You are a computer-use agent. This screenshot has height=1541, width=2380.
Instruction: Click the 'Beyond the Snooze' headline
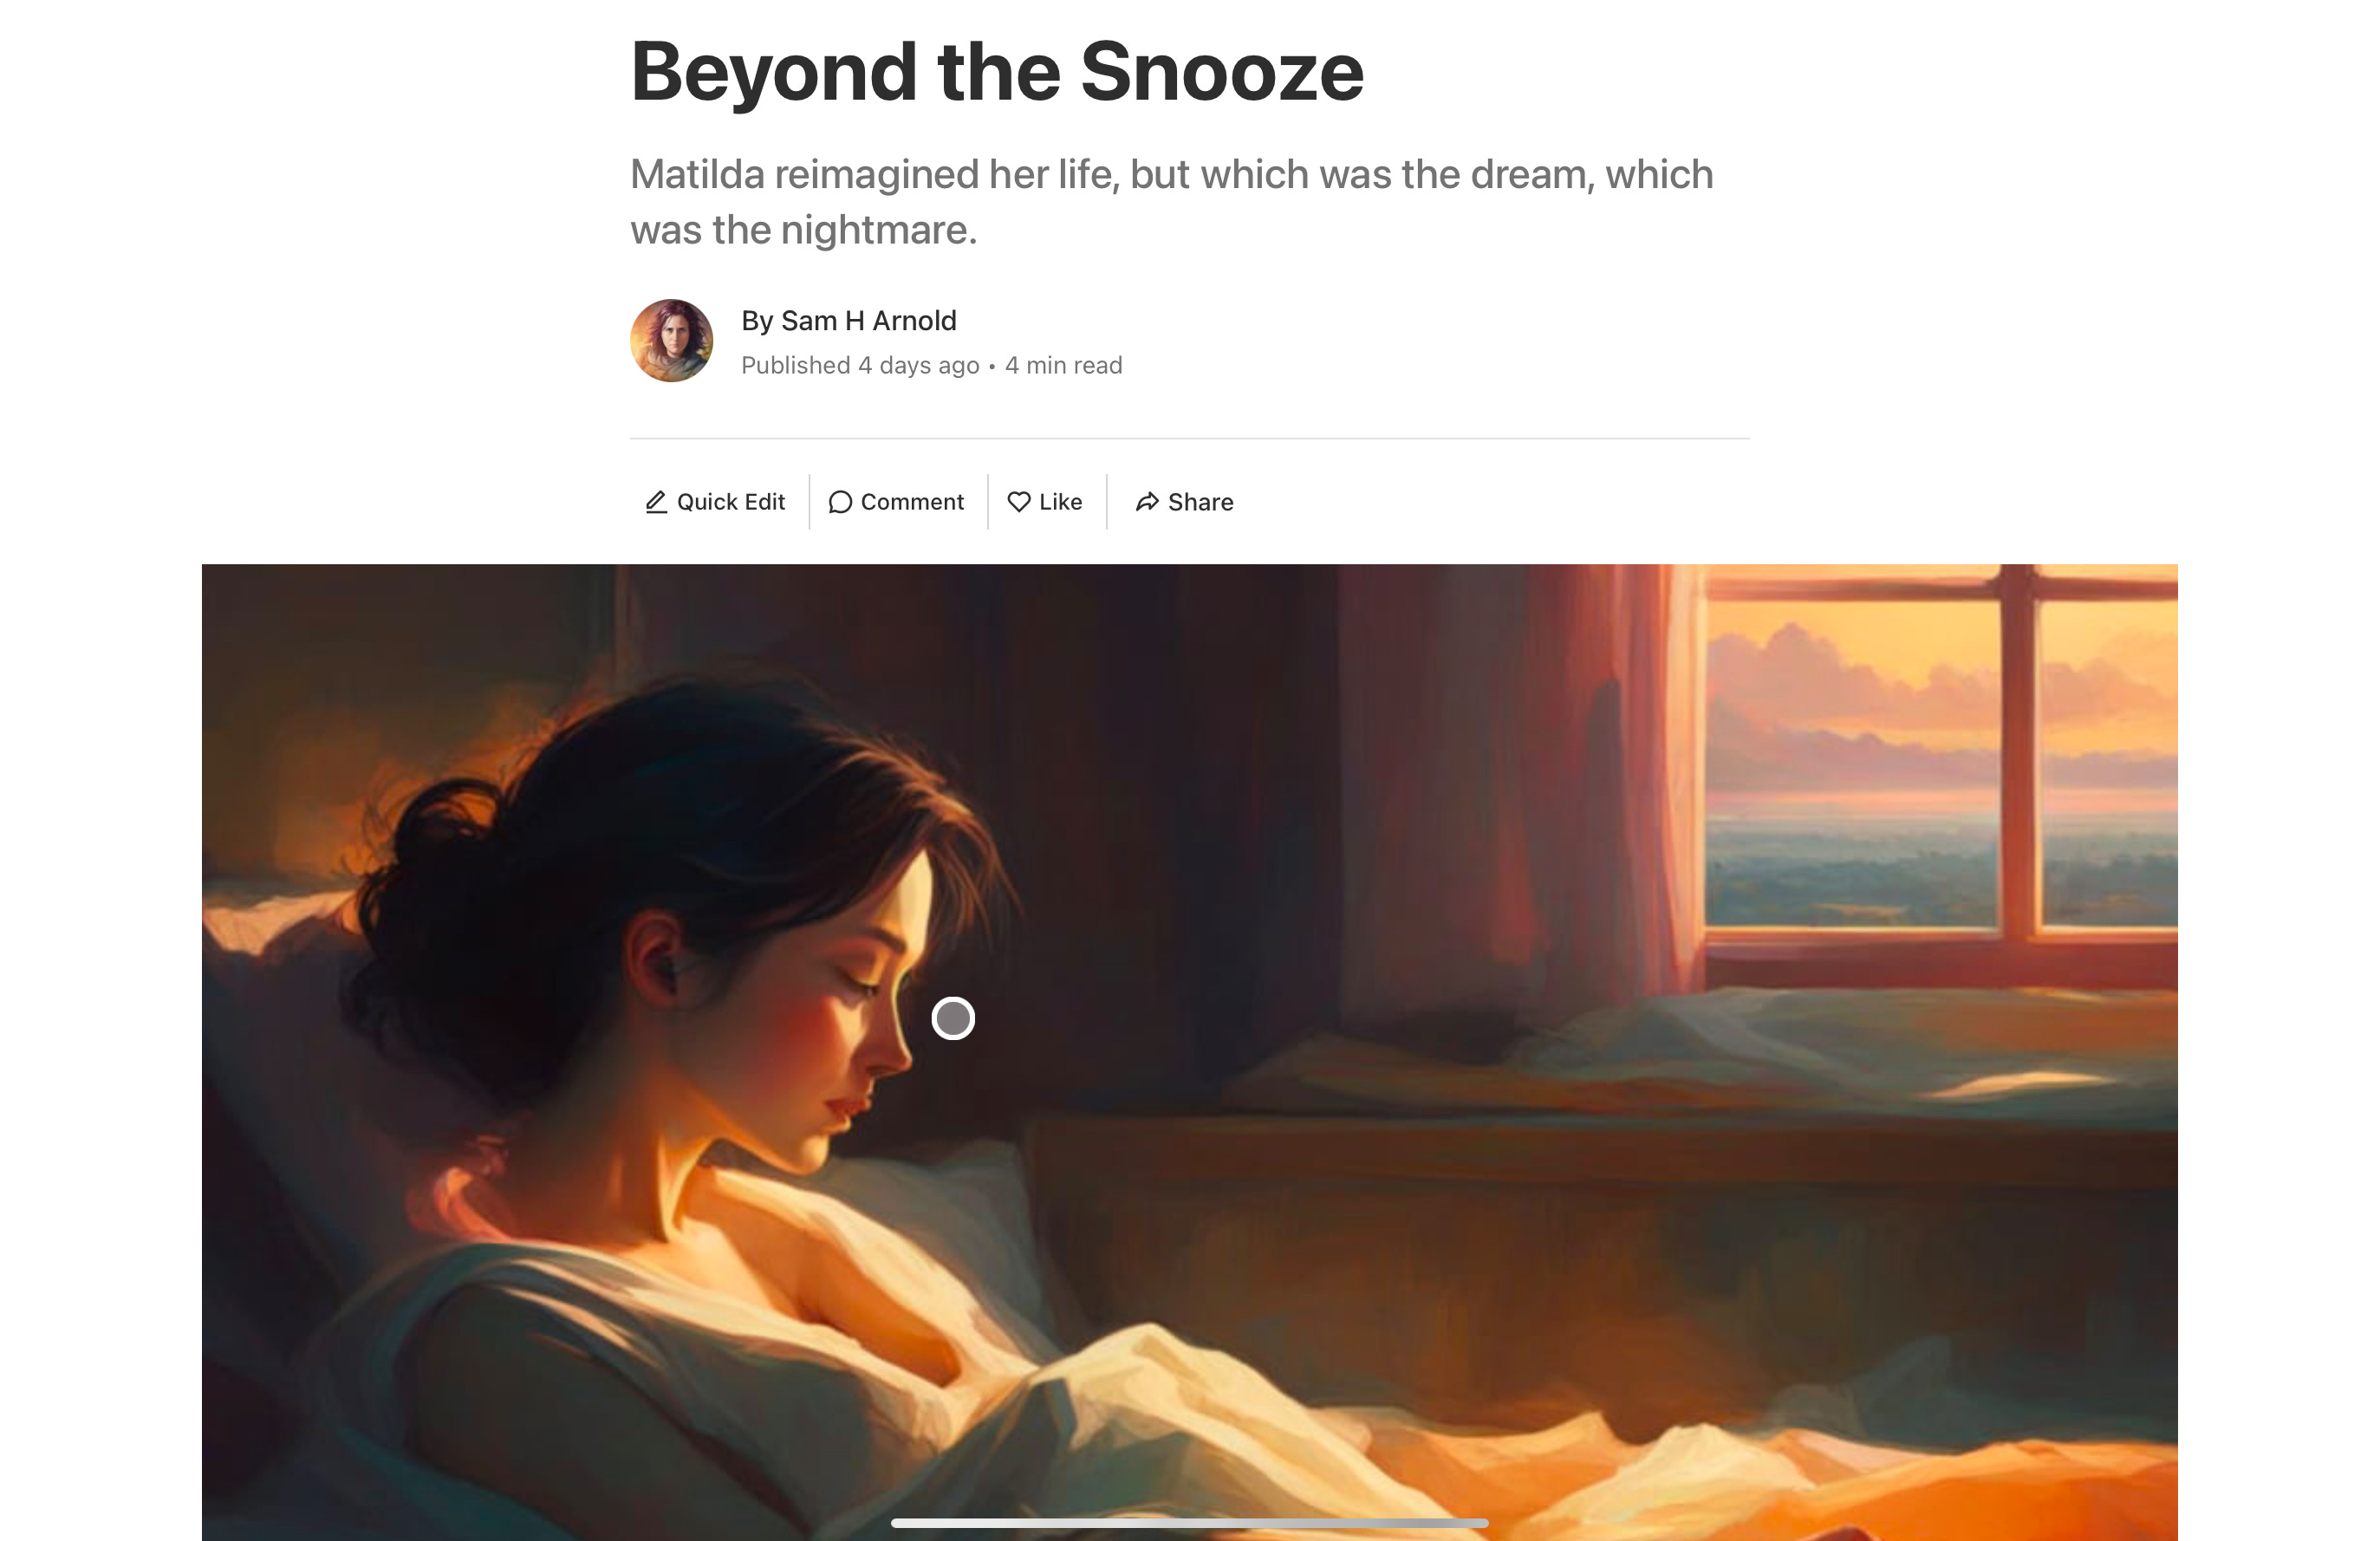click(997, 71)
